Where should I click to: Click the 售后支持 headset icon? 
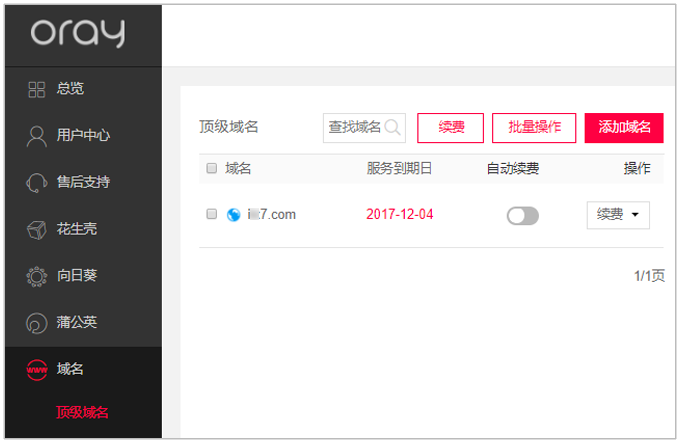pyautogui.click(x=36, y=182)
